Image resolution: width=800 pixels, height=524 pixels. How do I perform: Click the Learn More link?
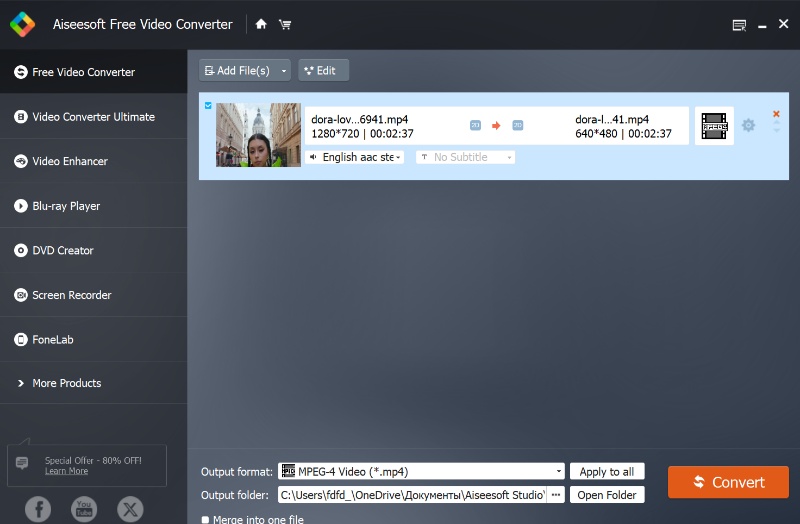coord(66,471)
